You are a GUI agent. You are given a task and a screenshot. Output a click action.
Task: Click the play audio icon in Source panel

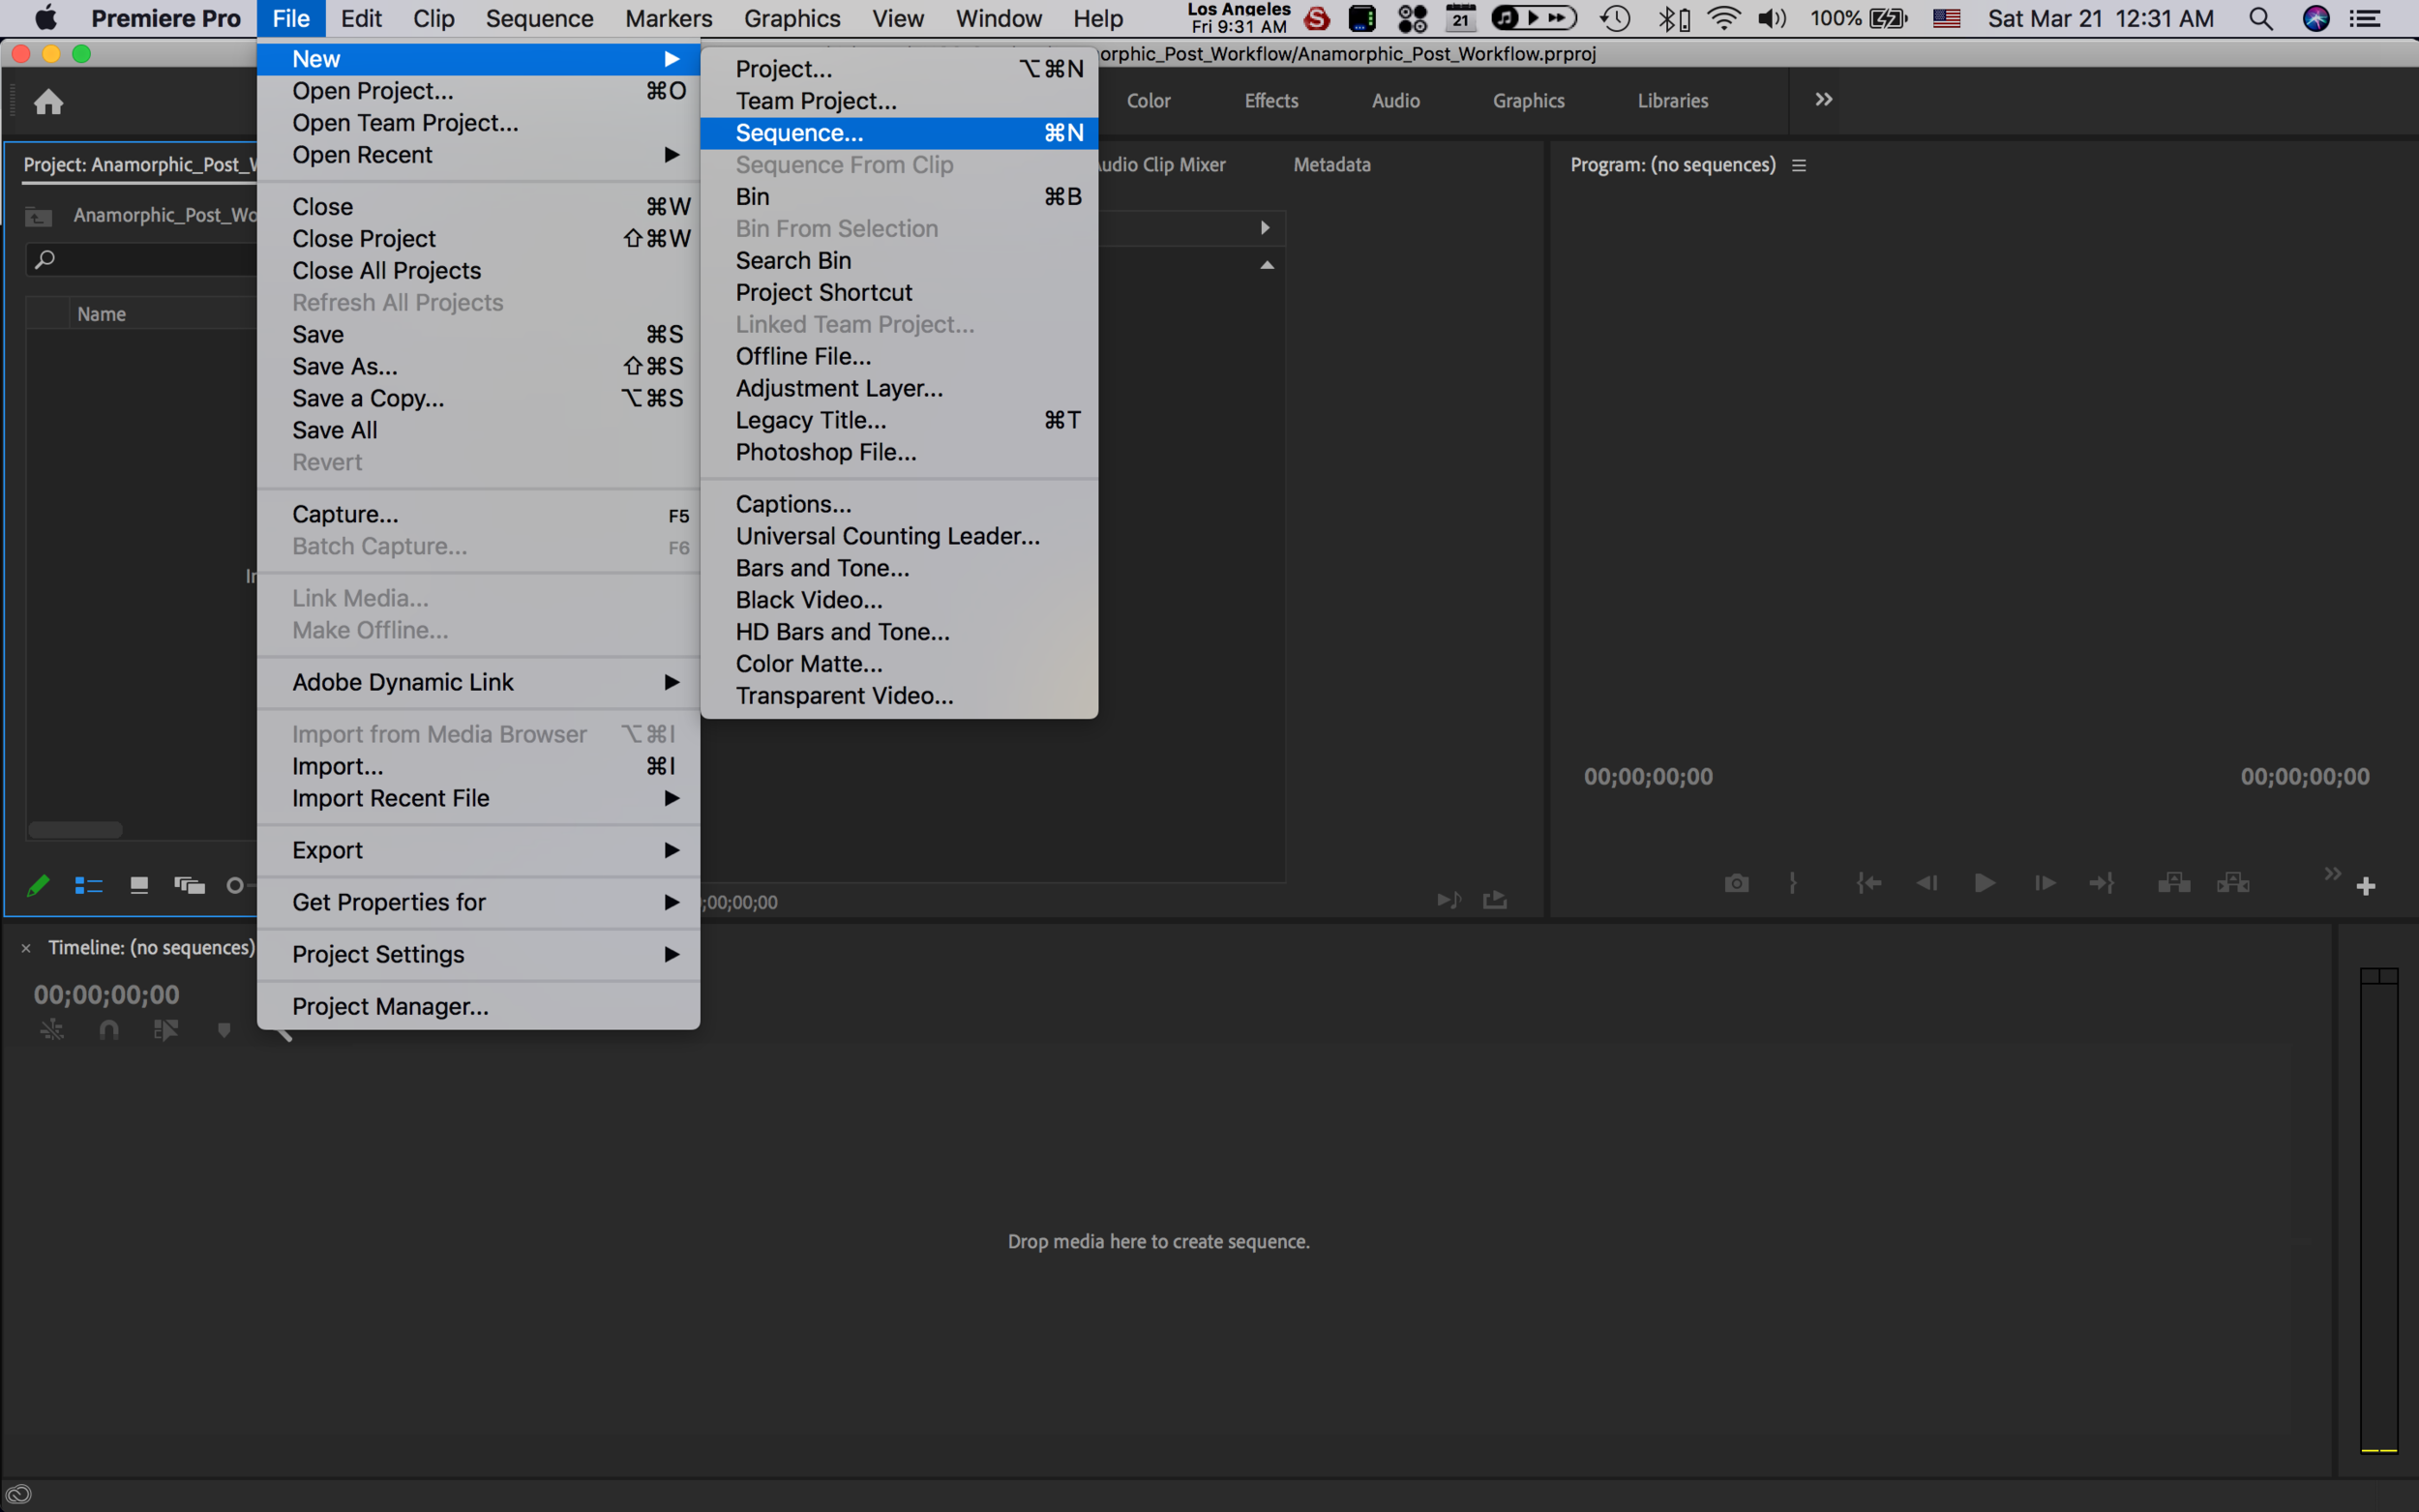(1449, 900)
